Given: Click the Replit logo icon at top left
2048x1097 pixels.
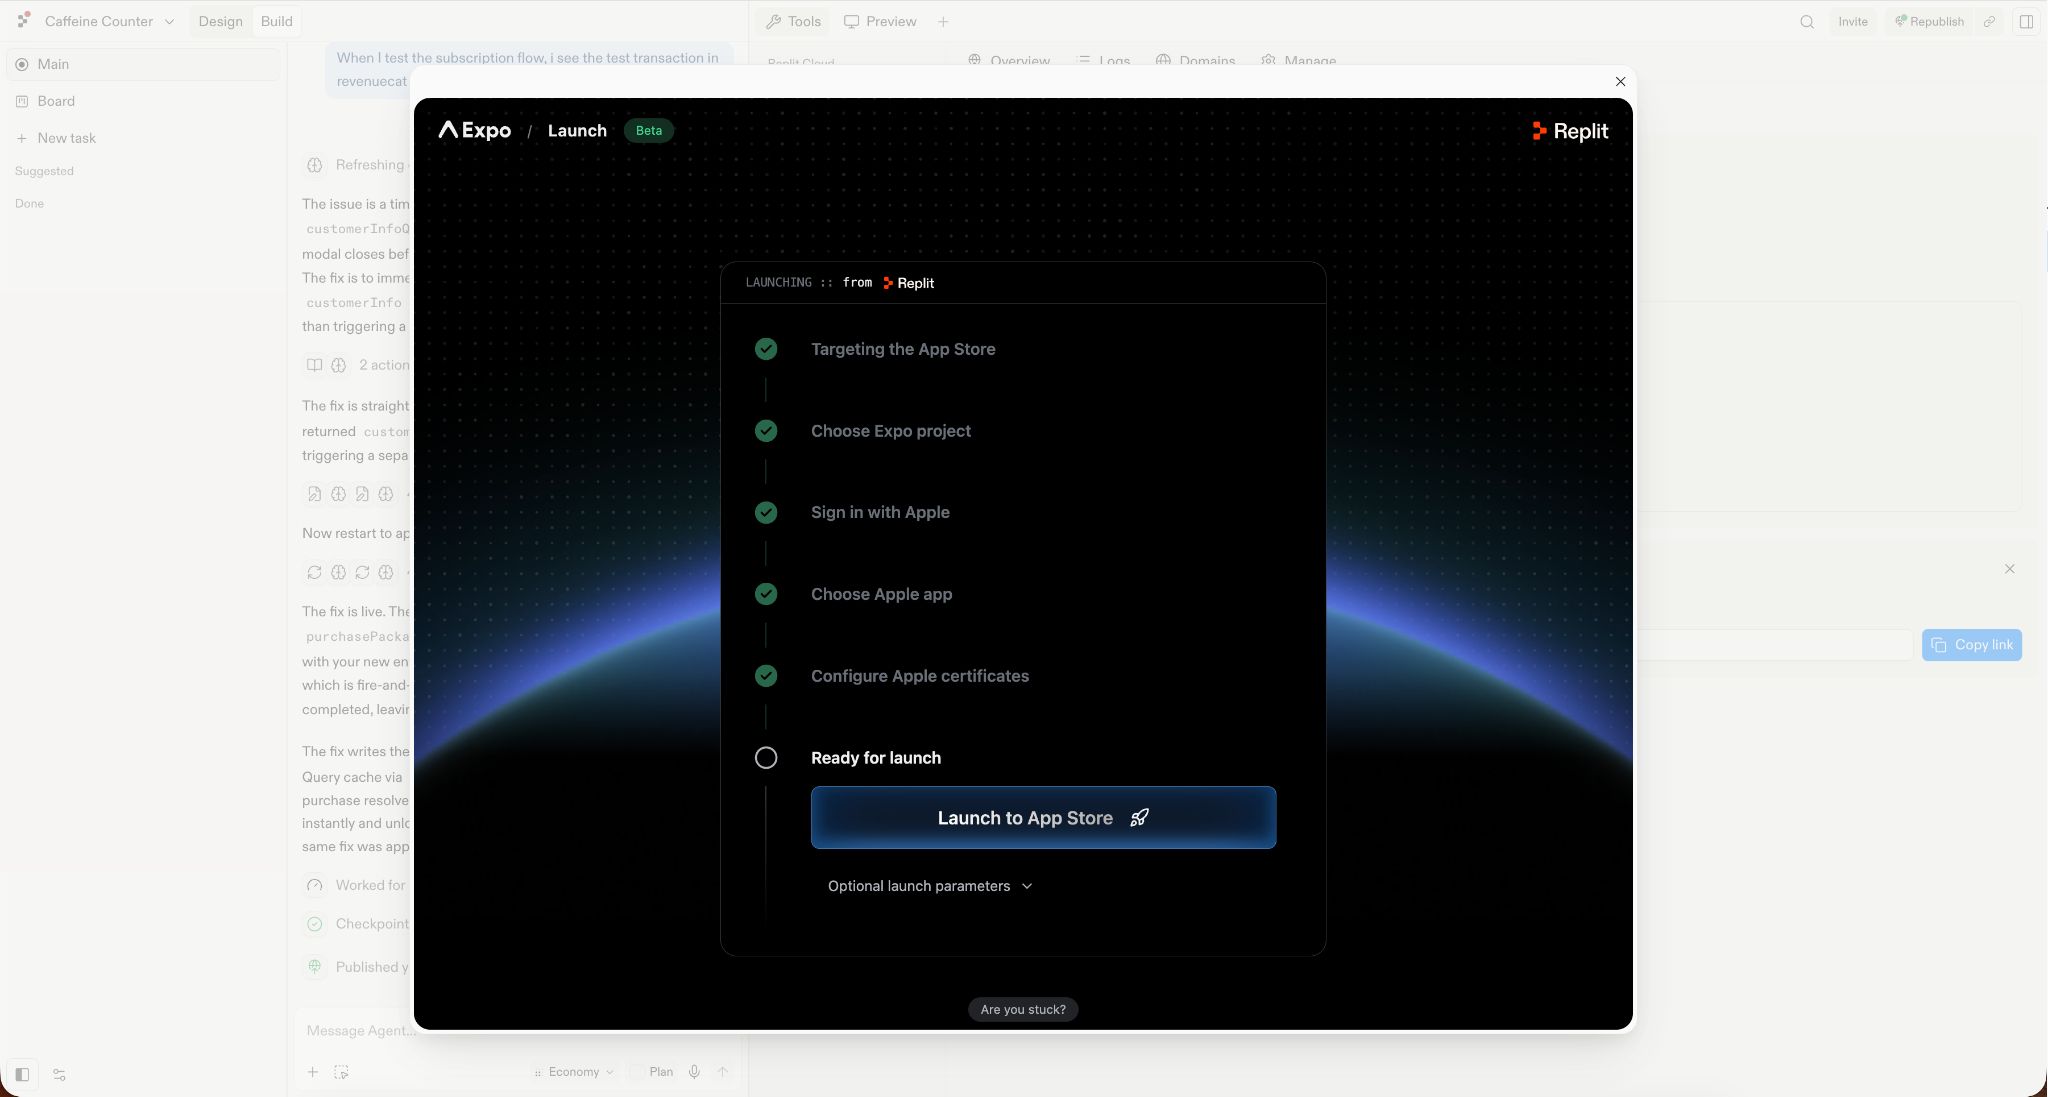Looking at the screenshot, I should tap(23, 21).
